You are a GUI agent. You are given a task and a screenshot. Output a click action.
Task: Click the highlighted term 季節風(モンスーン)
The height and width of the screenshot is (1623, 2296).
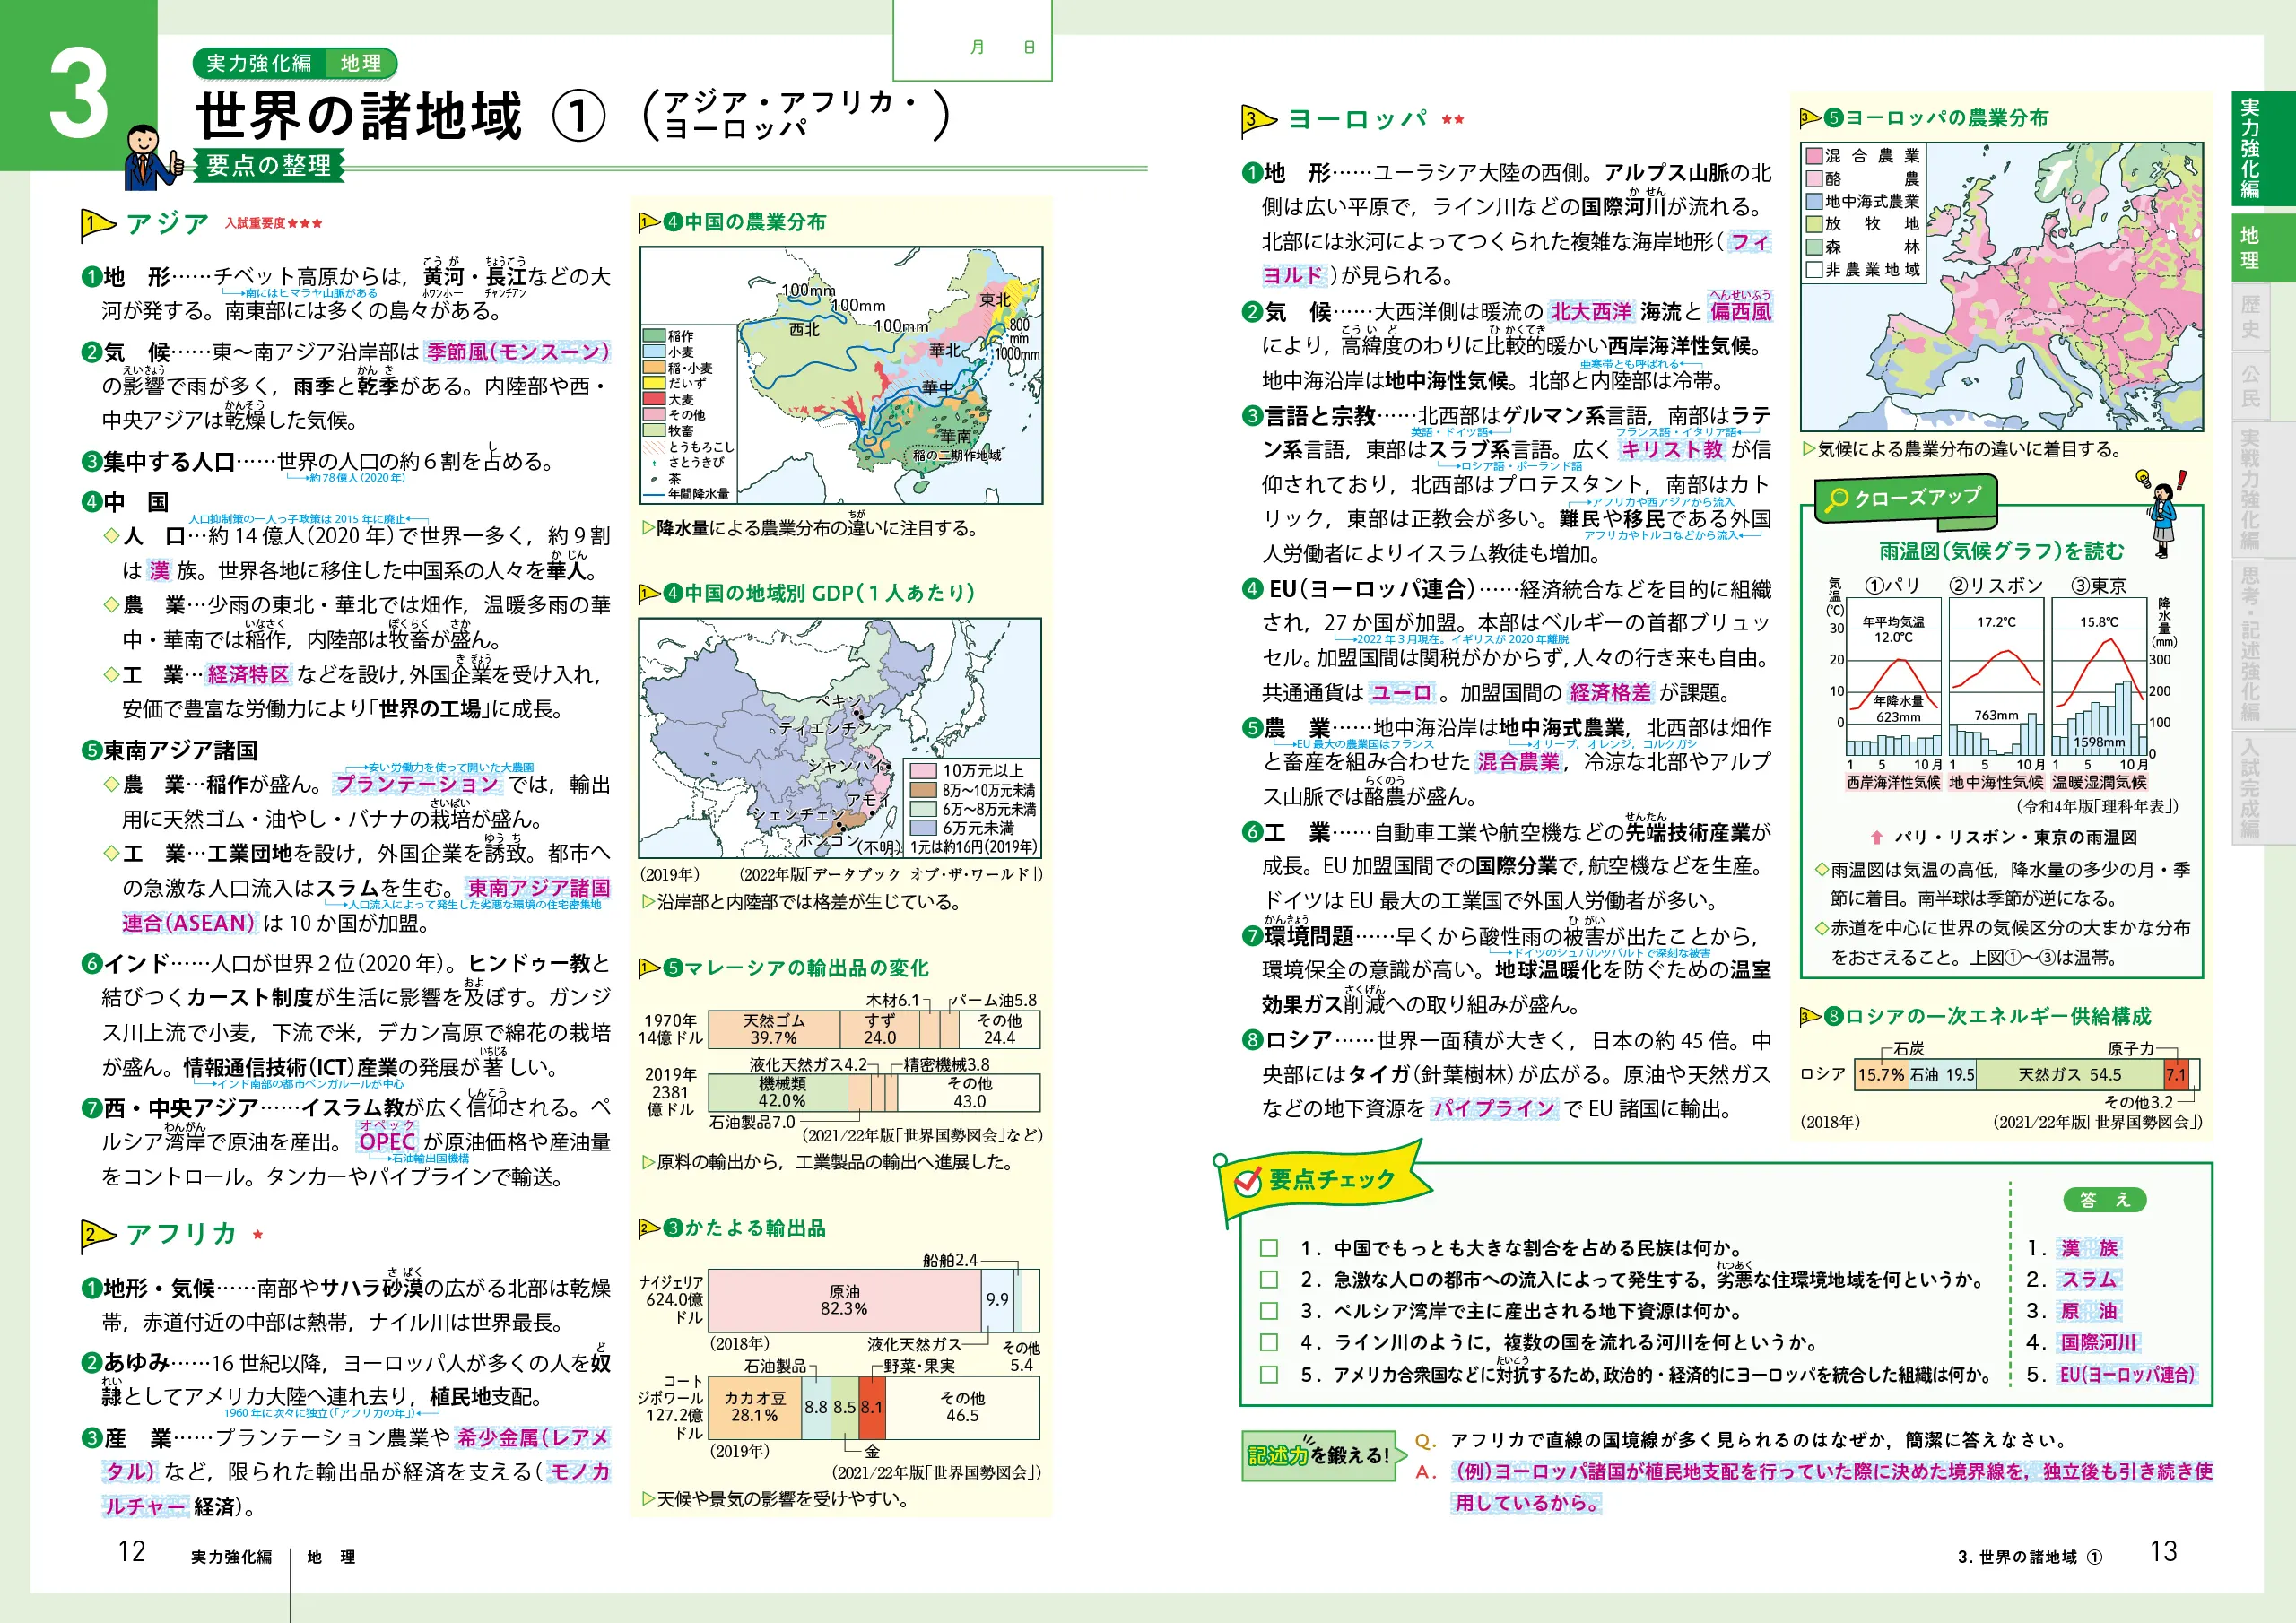[x=518, y=352]
